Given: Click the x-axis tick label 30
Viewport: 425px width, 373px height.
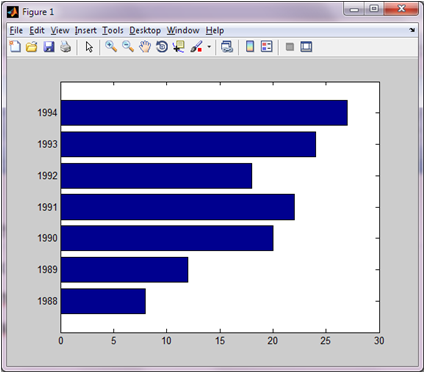Looking at the screenshot, I should [379, 341].
